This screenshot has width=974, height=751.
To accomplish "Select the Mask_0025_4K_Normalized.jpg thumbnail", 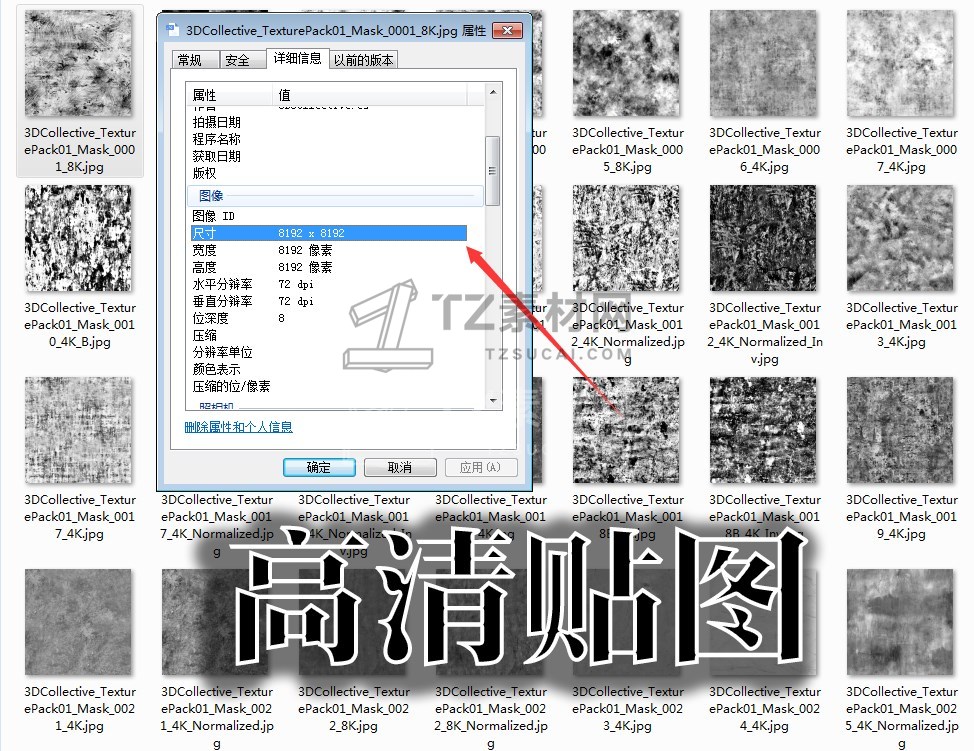I will (x=900, y=622).
